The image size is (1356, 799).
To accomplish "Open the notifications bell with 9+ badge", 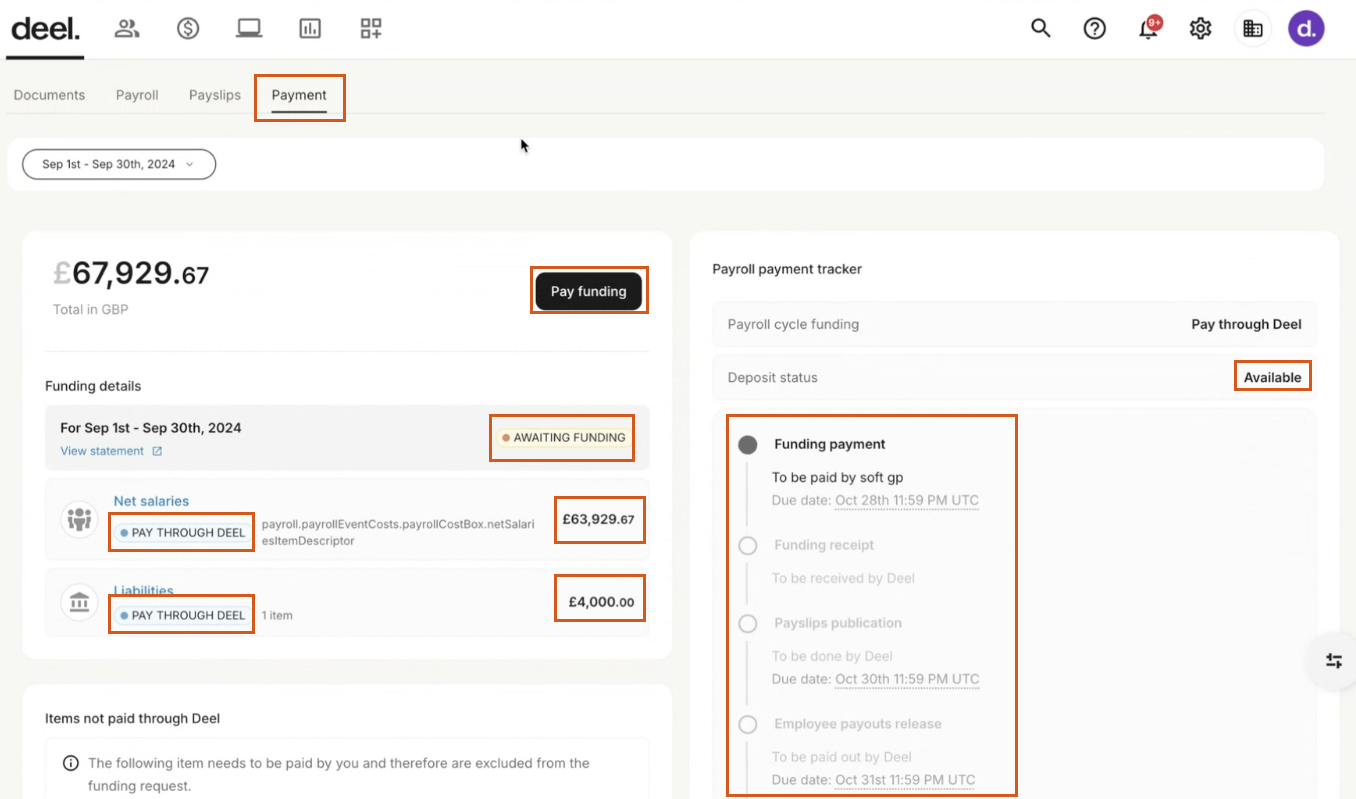I will pos(1149,27).
